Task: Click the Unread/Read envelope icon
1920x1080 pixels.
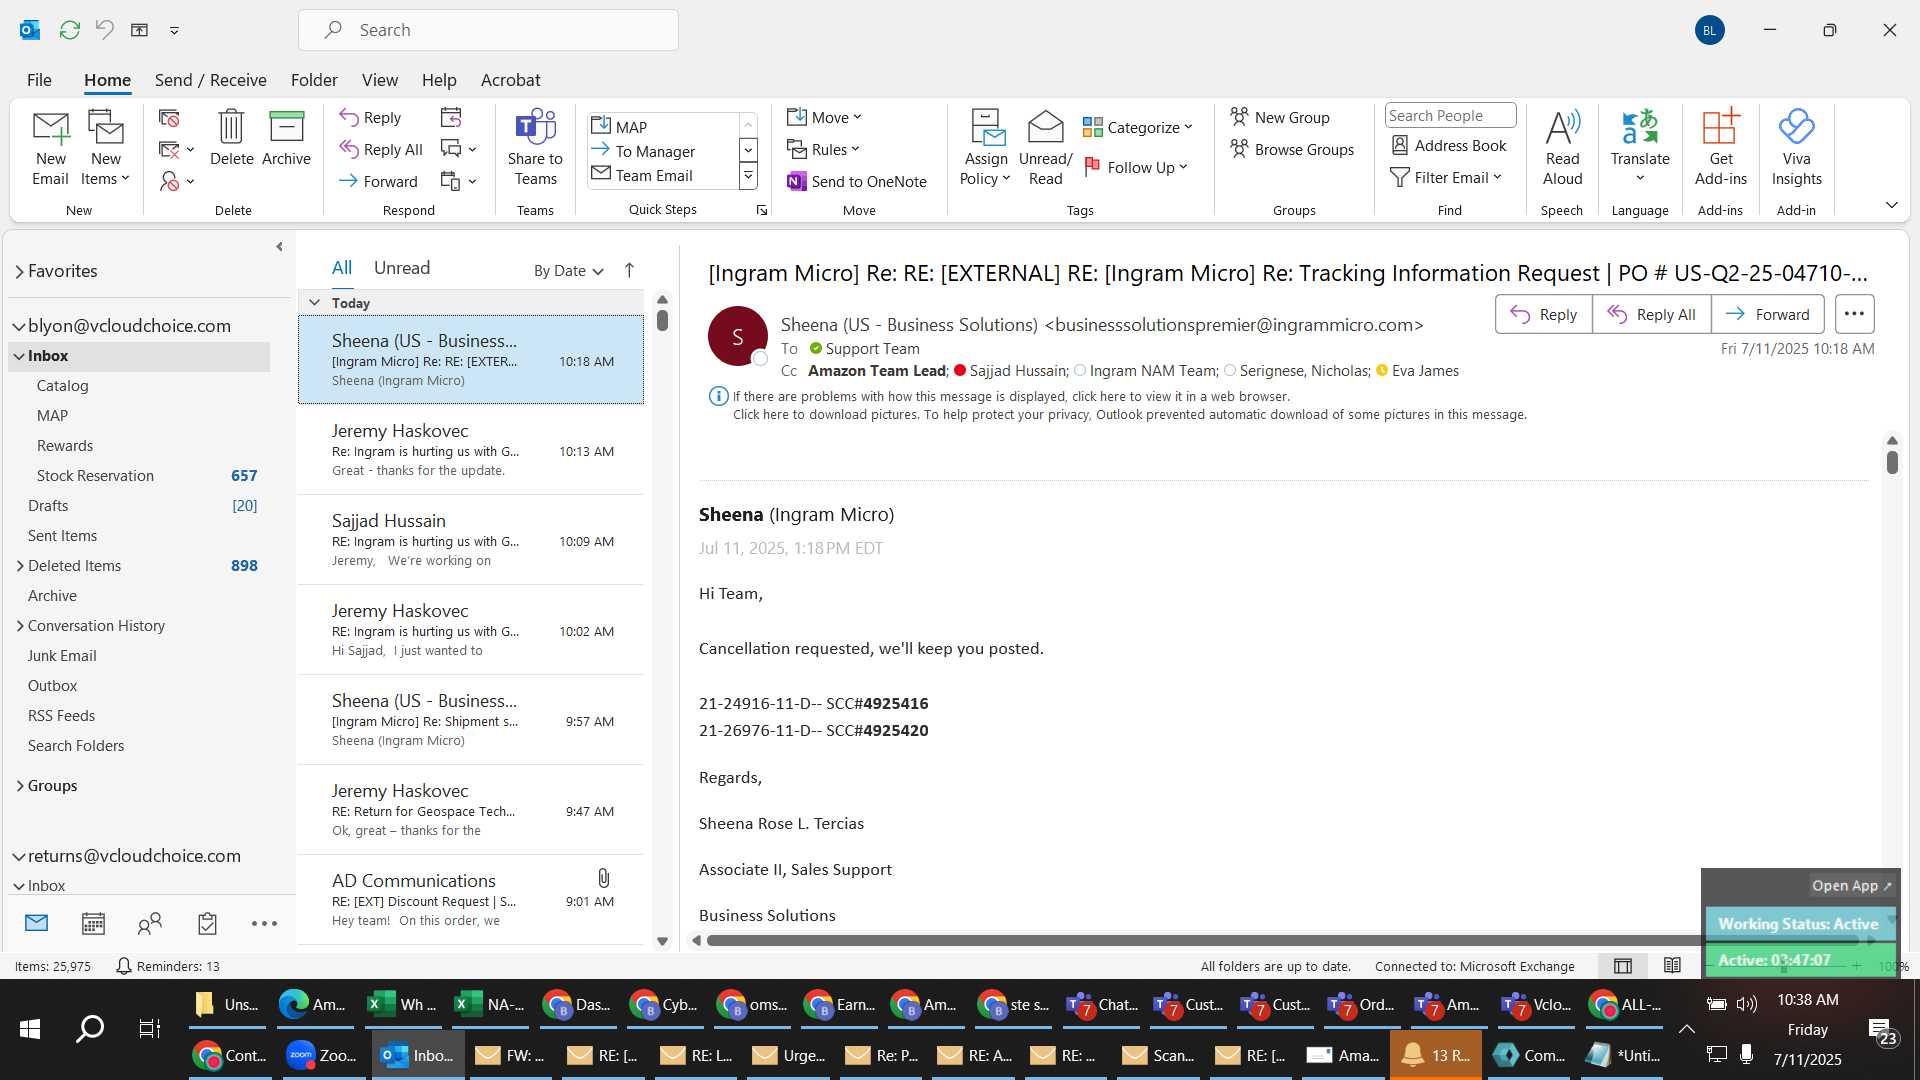Action: pos(1045,148)
